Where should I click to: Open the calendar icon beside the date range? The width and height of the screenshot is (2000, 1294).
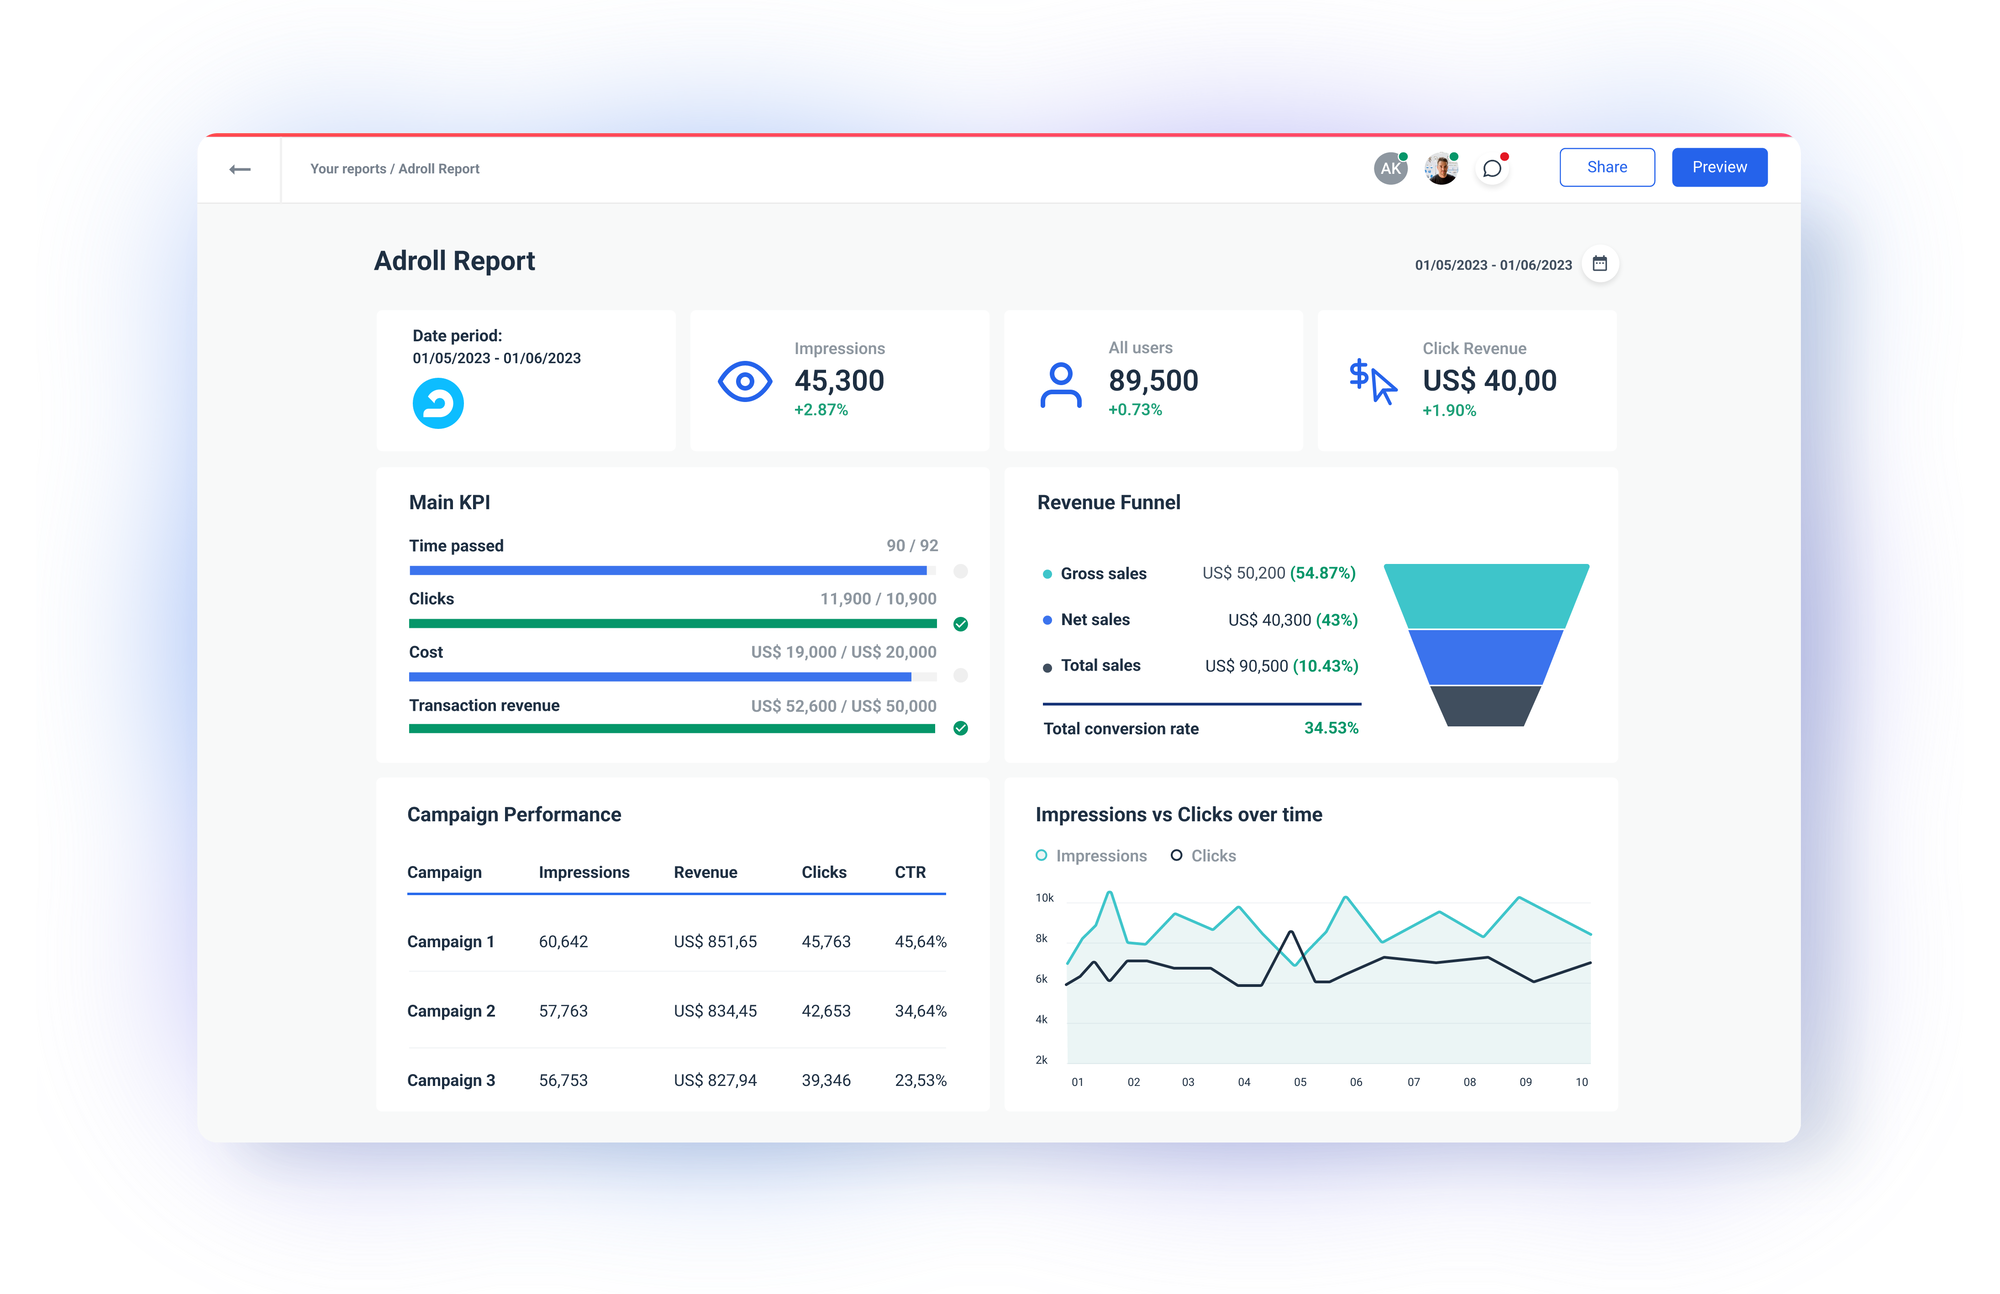pyautogui.click(x=1600, y=264)
